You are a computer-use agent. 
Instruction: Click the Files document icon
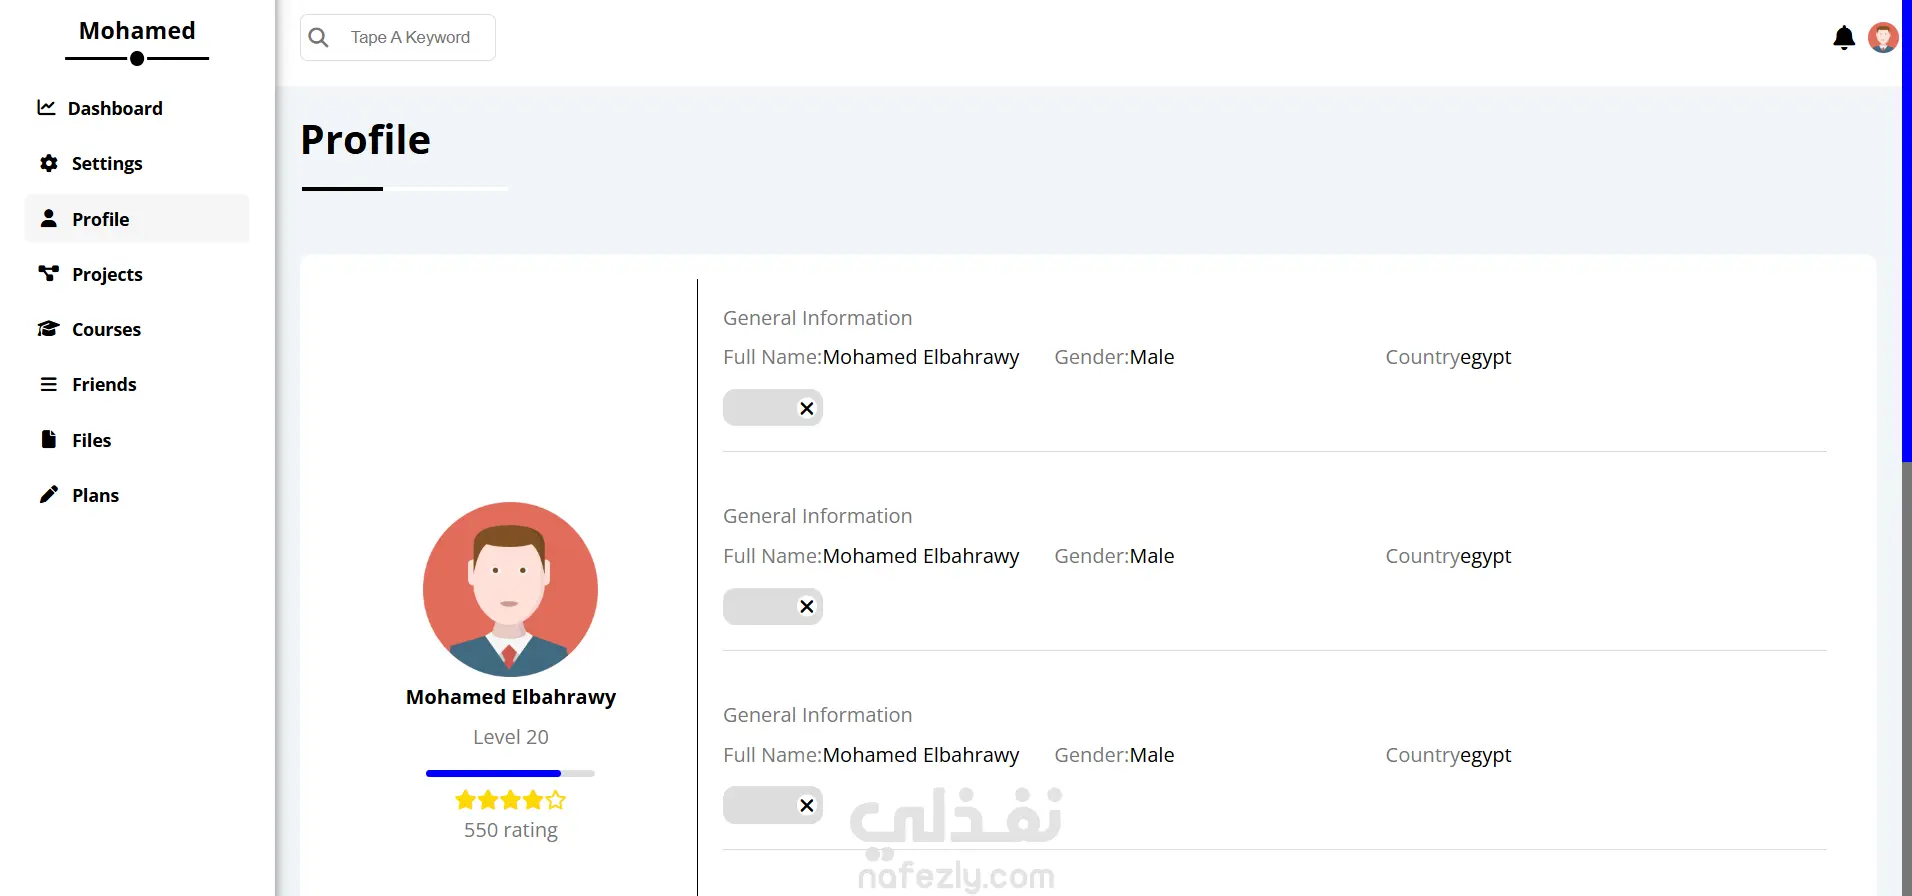[x=48, y=439]
